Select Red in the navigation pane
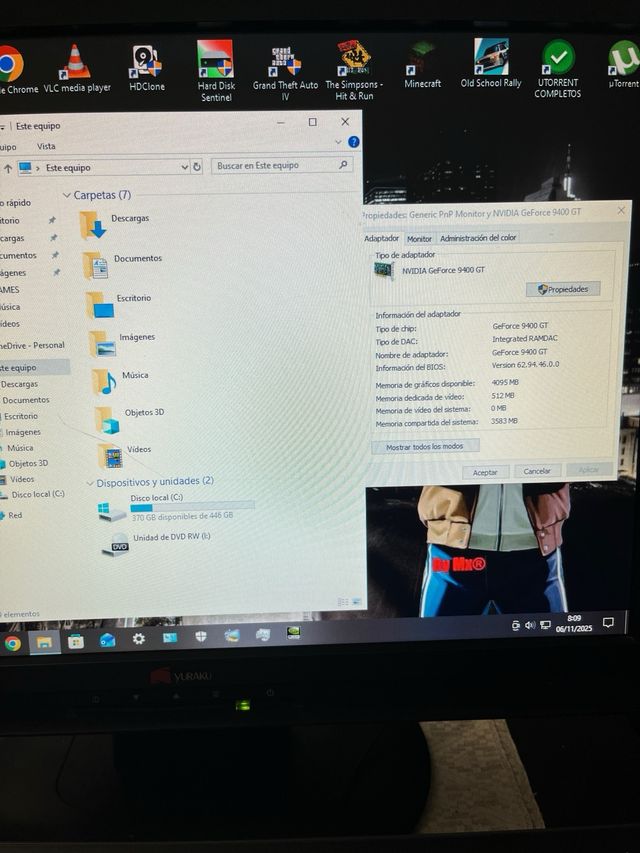Viewport: 640px width, 853px height. tap(15, 515)
